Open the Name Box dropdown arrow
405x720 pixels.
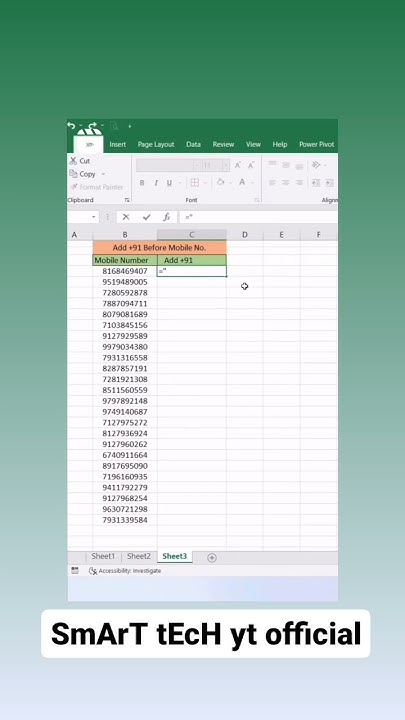click(94, 217)
